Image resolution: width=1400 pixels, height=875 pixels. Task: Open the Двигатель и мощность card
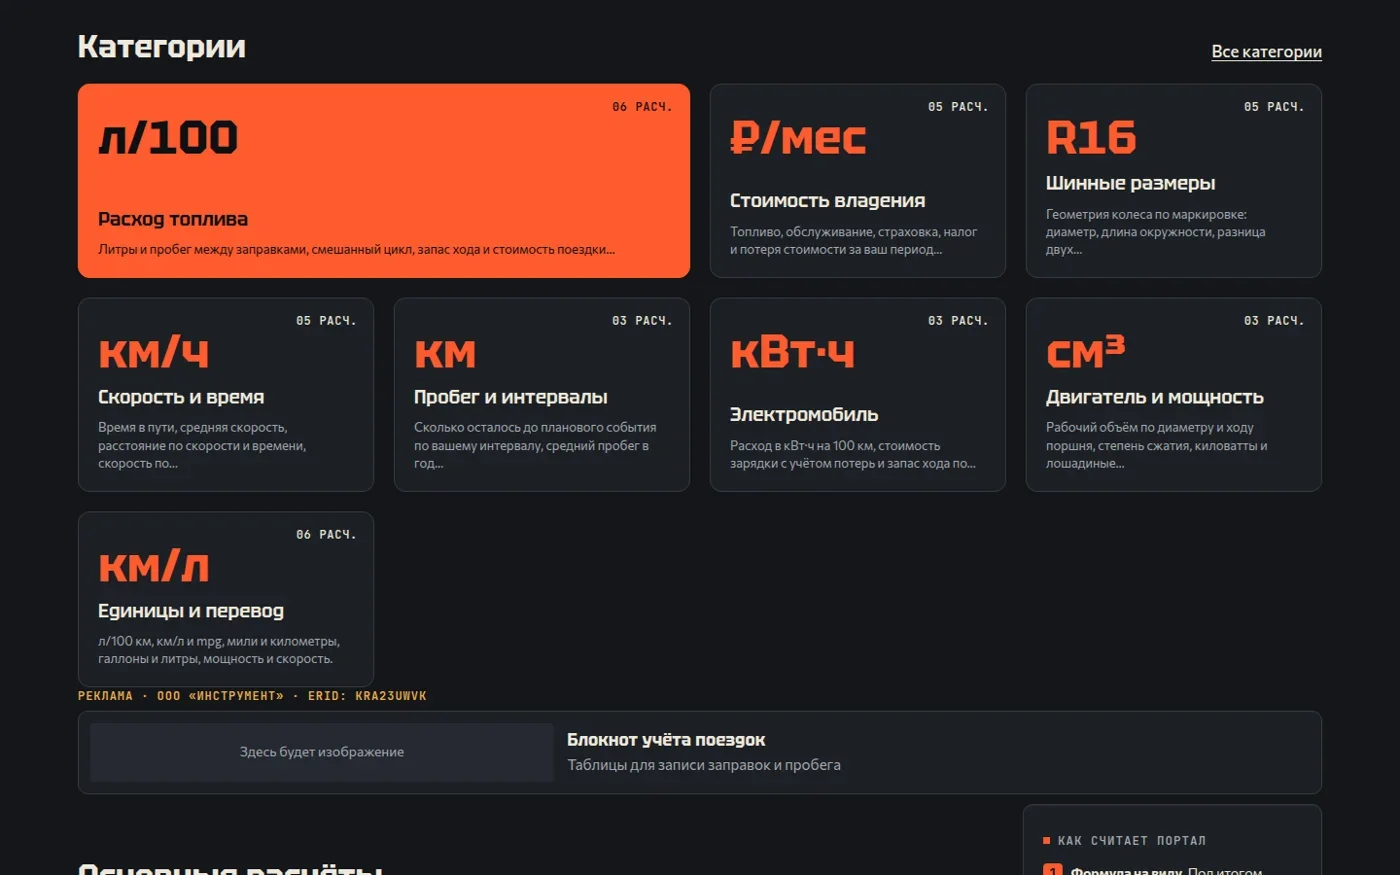click(x=1174, y=395)
